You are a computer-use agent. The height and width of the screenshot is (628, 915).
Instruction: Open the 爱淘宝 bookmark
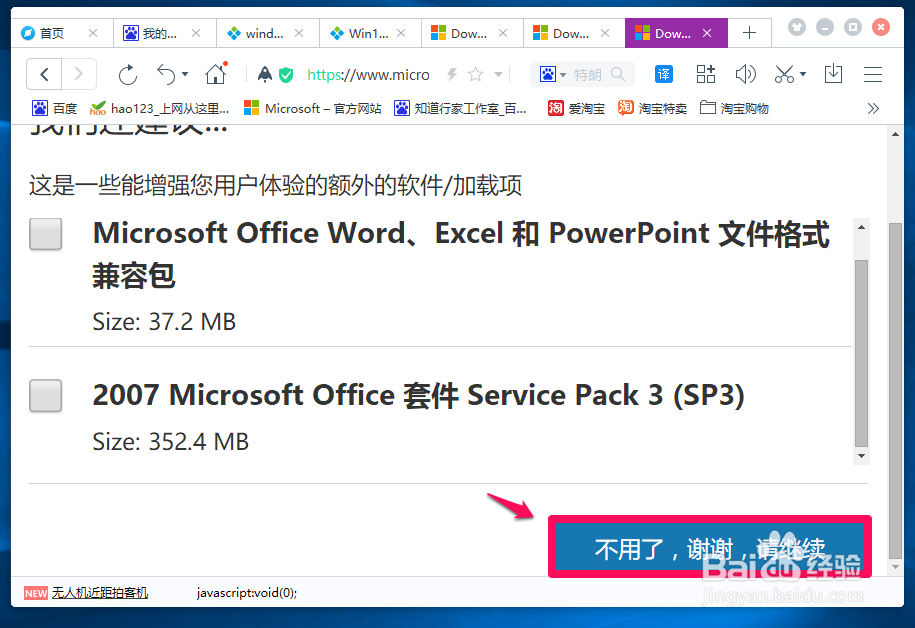(x=576, y=109)
